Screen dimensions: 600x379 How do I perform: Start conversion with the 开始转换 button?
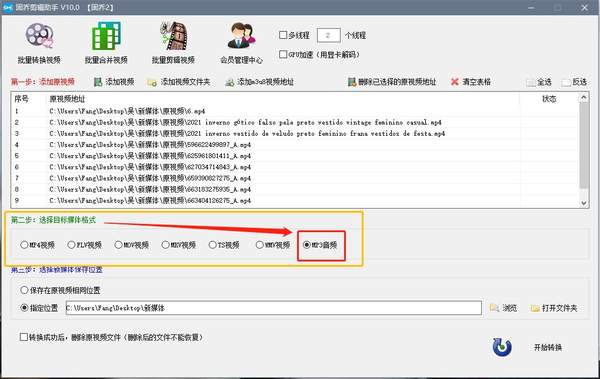pyautogui.click(x=548, y=347)
